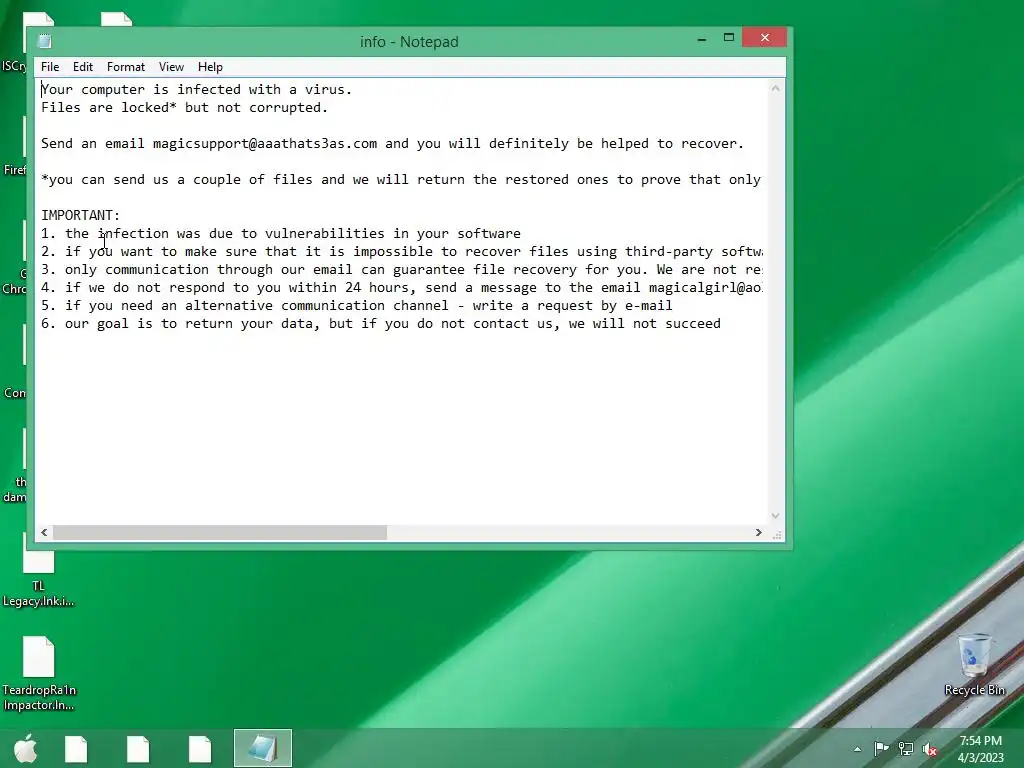Click the vertical scrollbar up arrow
This screenshot has width=1024, height=768.
coord(775,88)
